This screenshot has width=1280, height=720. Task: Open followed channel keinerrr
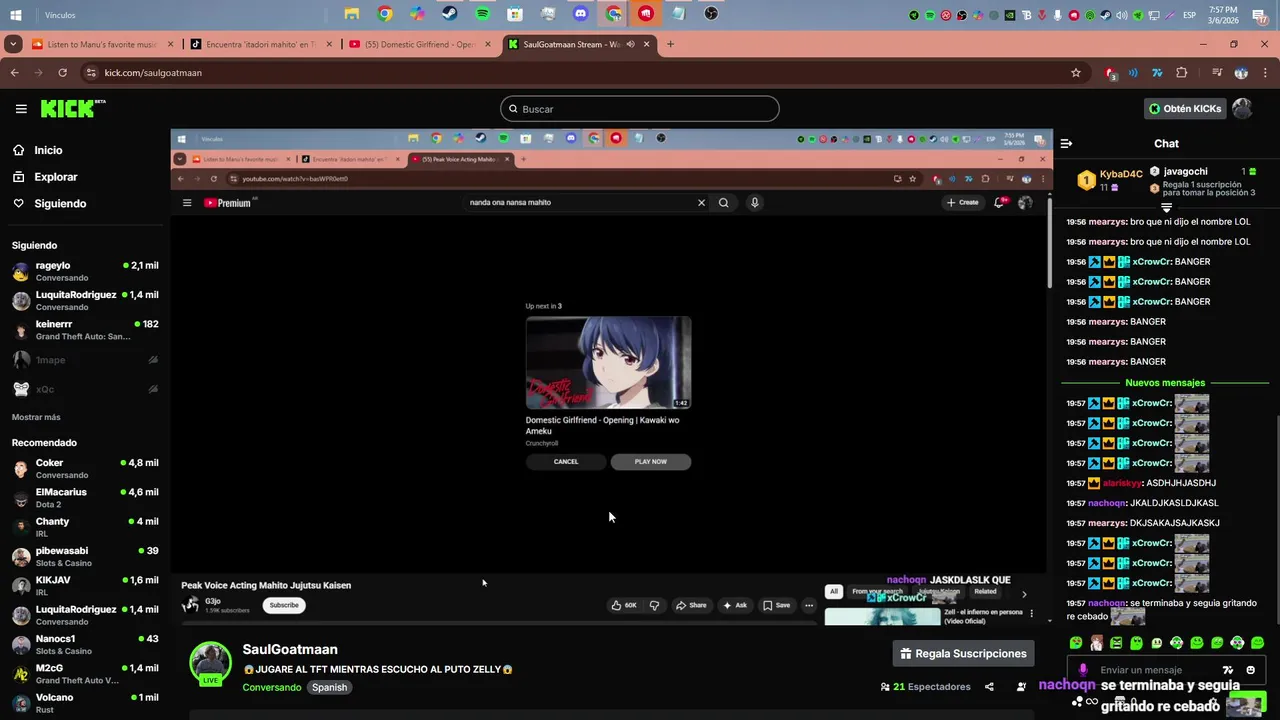coord(85,330)
